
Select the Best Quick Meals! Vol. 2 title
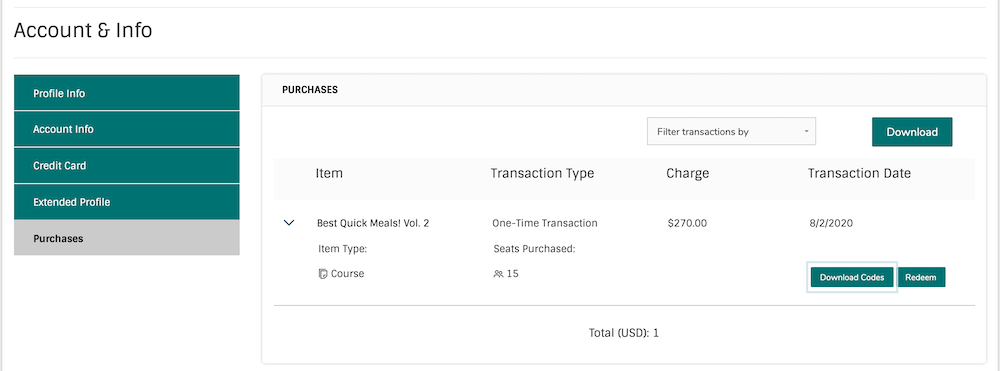pyautogui.click(x=373, y=223)
